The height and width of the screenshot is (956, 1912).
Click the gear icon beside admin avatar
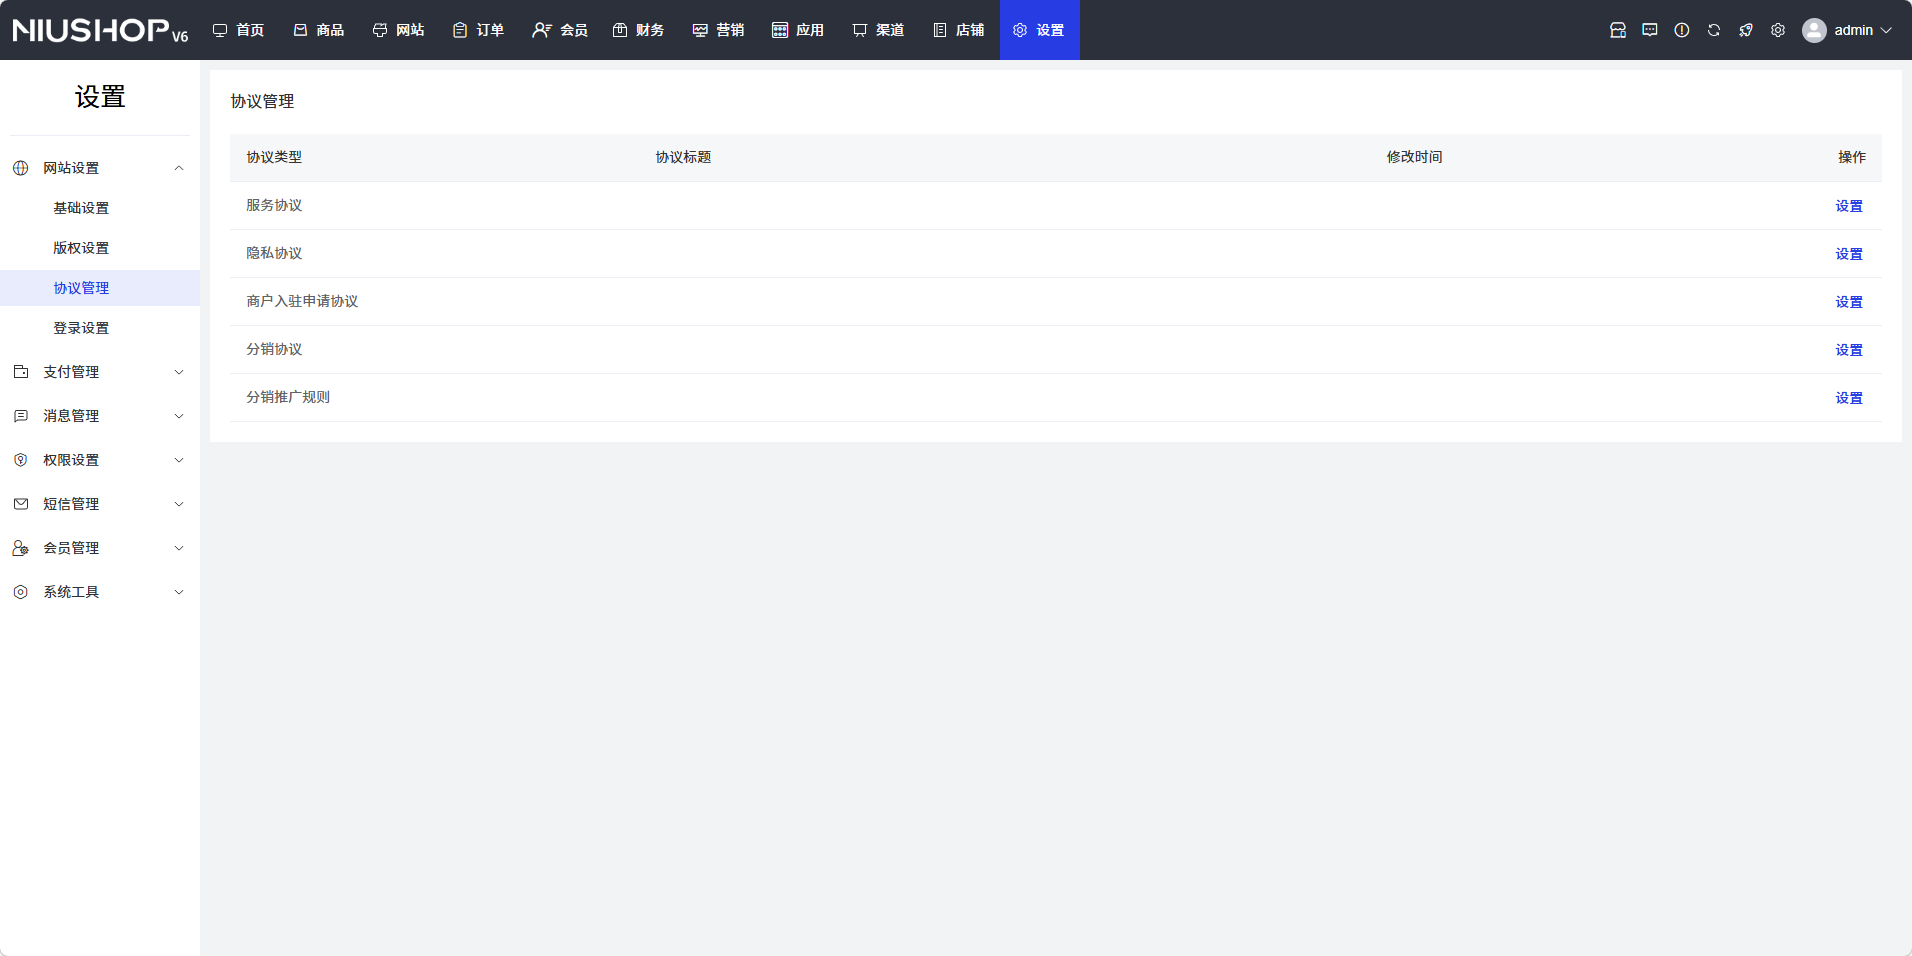click(x=1777, y=30)
